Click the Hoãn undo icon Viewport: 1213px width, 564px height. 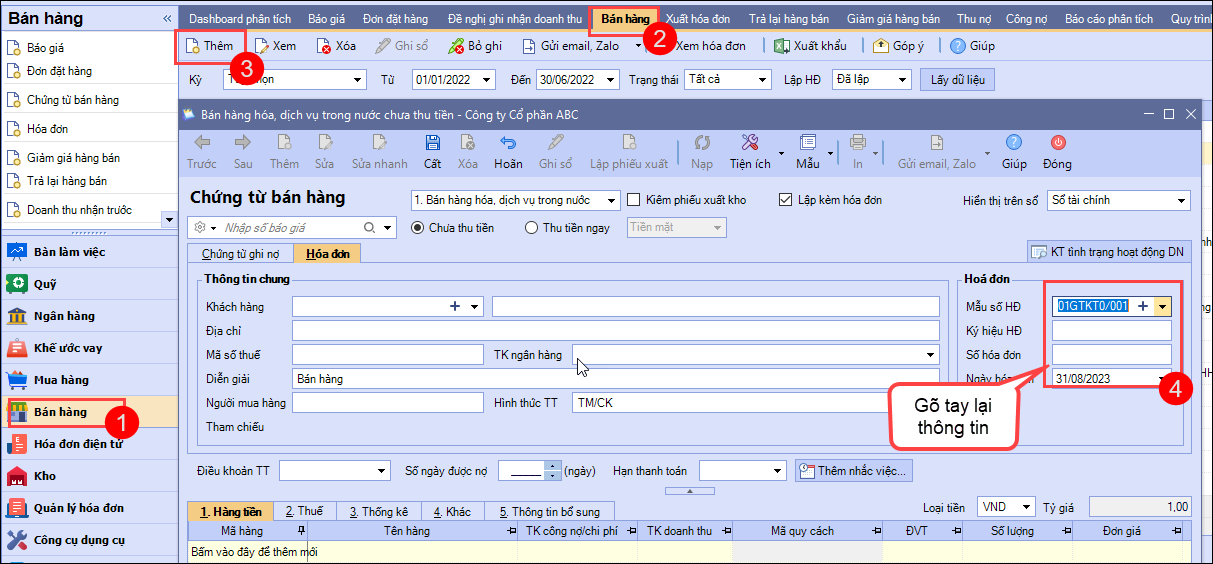pyautogui.click(x=508, y=143)
